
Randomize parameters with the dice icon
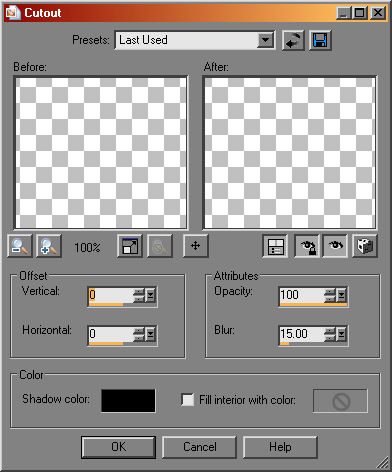pos(365,246)
